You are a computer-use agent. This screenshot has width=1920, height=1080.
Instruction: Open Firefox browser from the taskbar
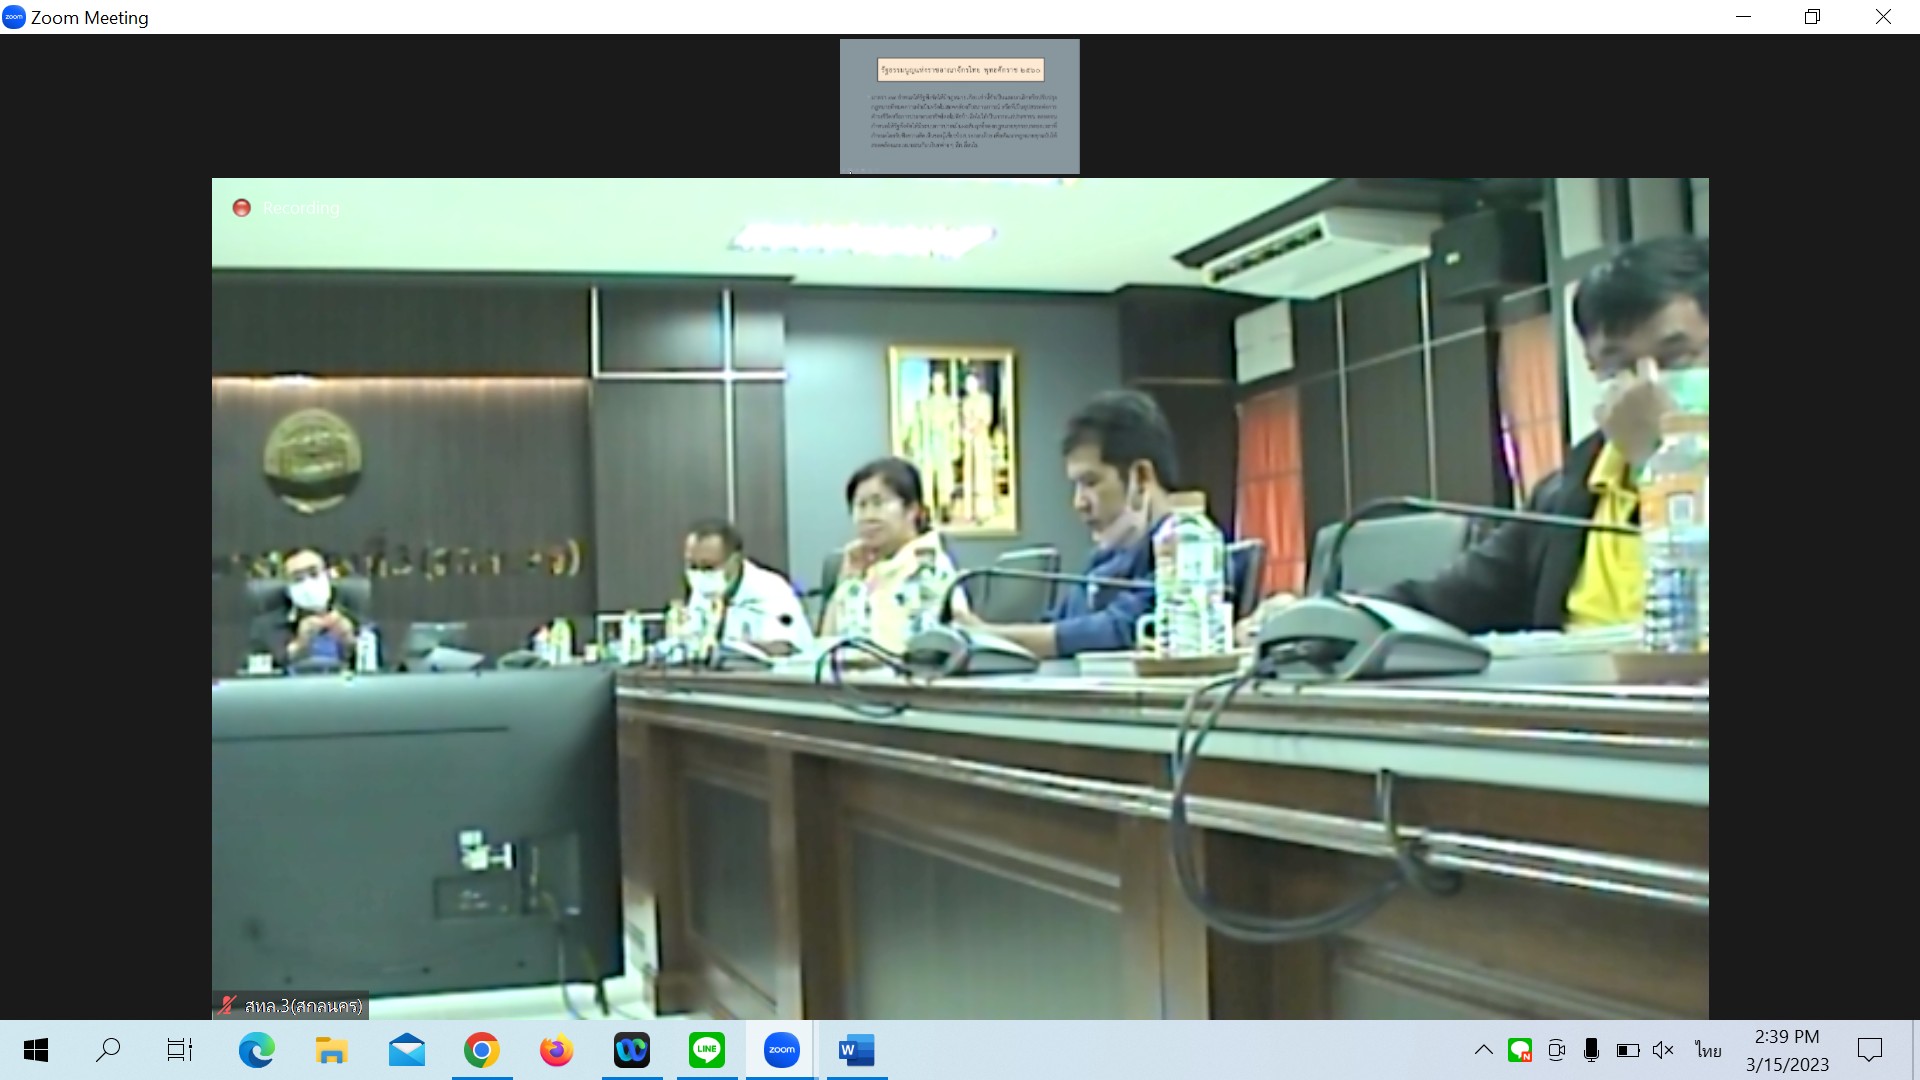[x=556, y=1050]
